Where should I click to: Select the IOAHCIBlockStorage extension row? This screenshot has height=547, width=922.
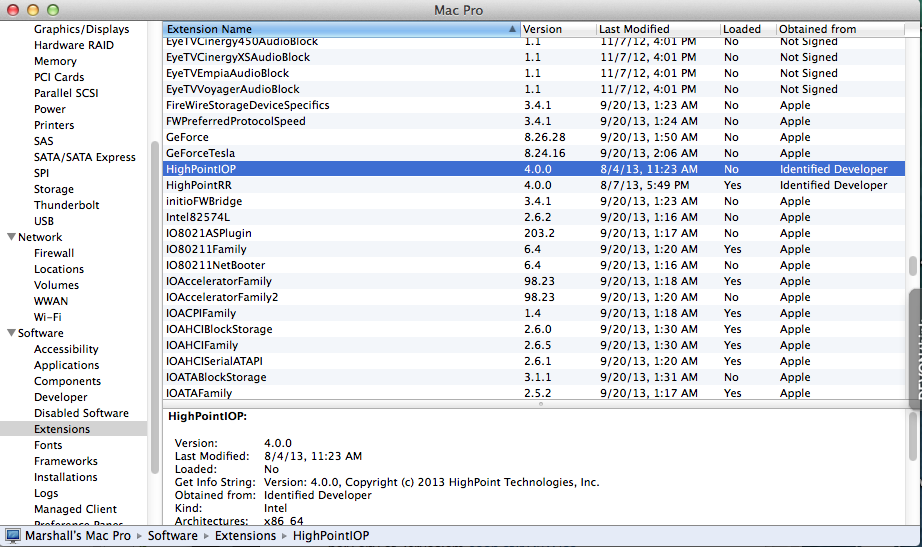pos(534,329)
